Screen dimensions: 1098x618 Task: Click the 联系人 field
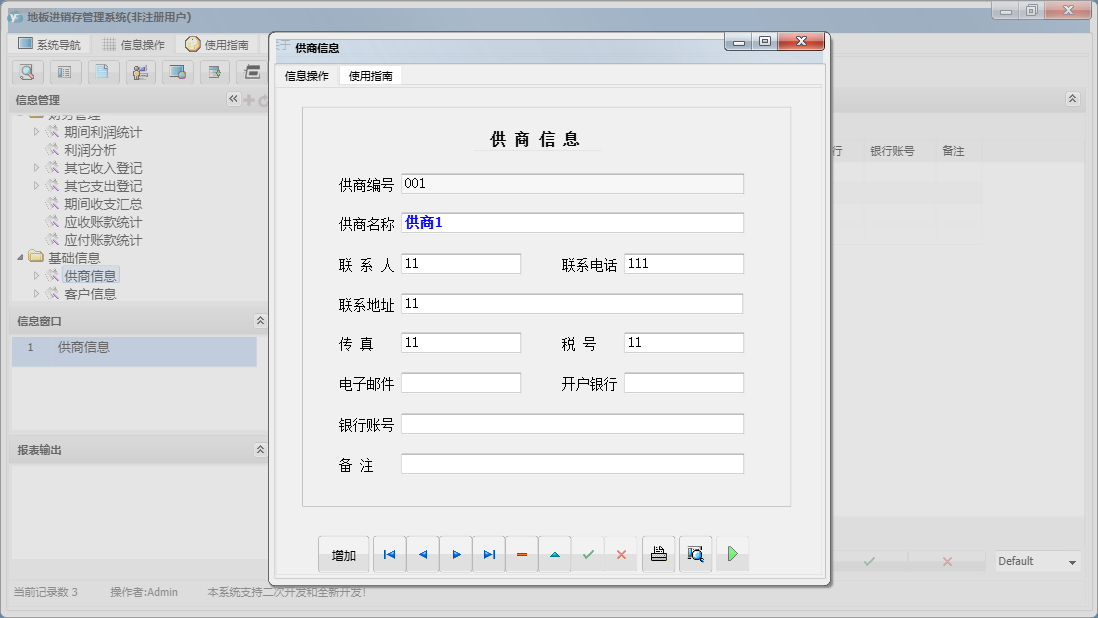(x=461, y=263)
